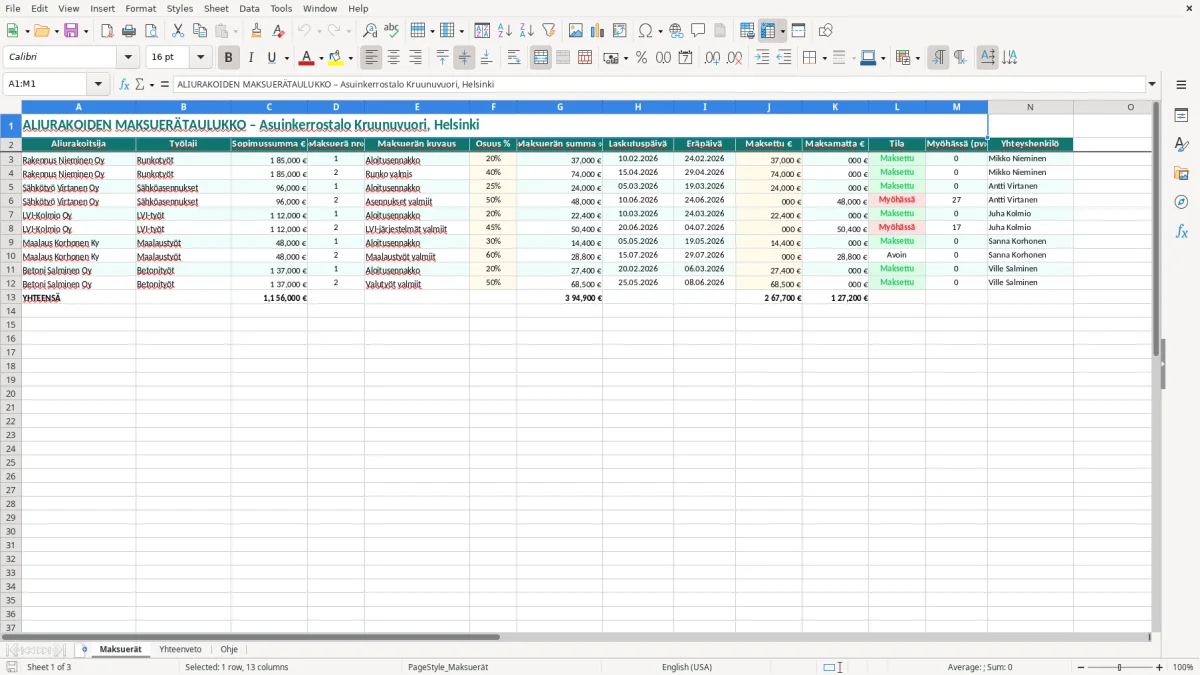Click Format as Percent icon
This screenshot has height=675, width=1200.
pyautogui.click(x=641, y=58)
